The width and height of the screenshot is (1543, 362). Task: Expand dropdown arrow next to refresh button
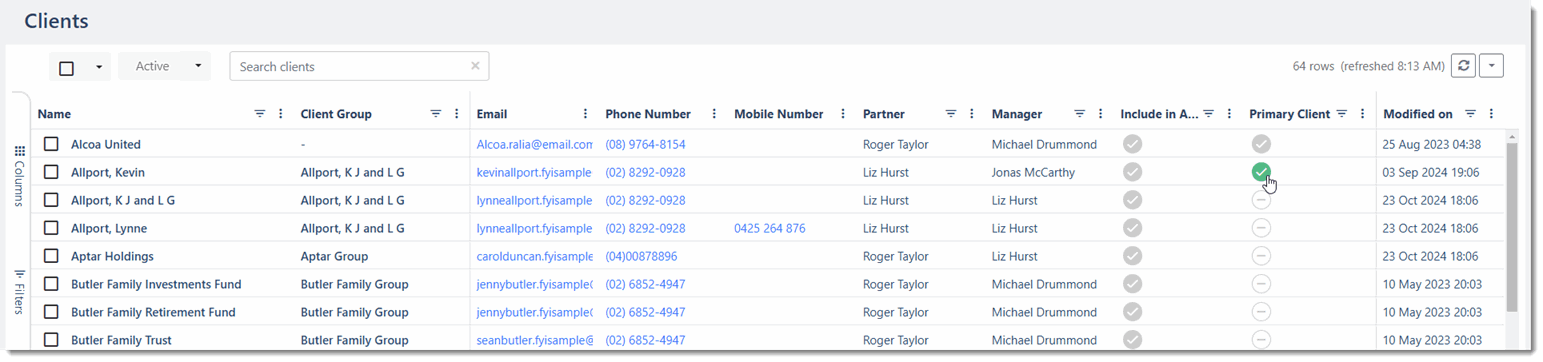click(1491, 66)
